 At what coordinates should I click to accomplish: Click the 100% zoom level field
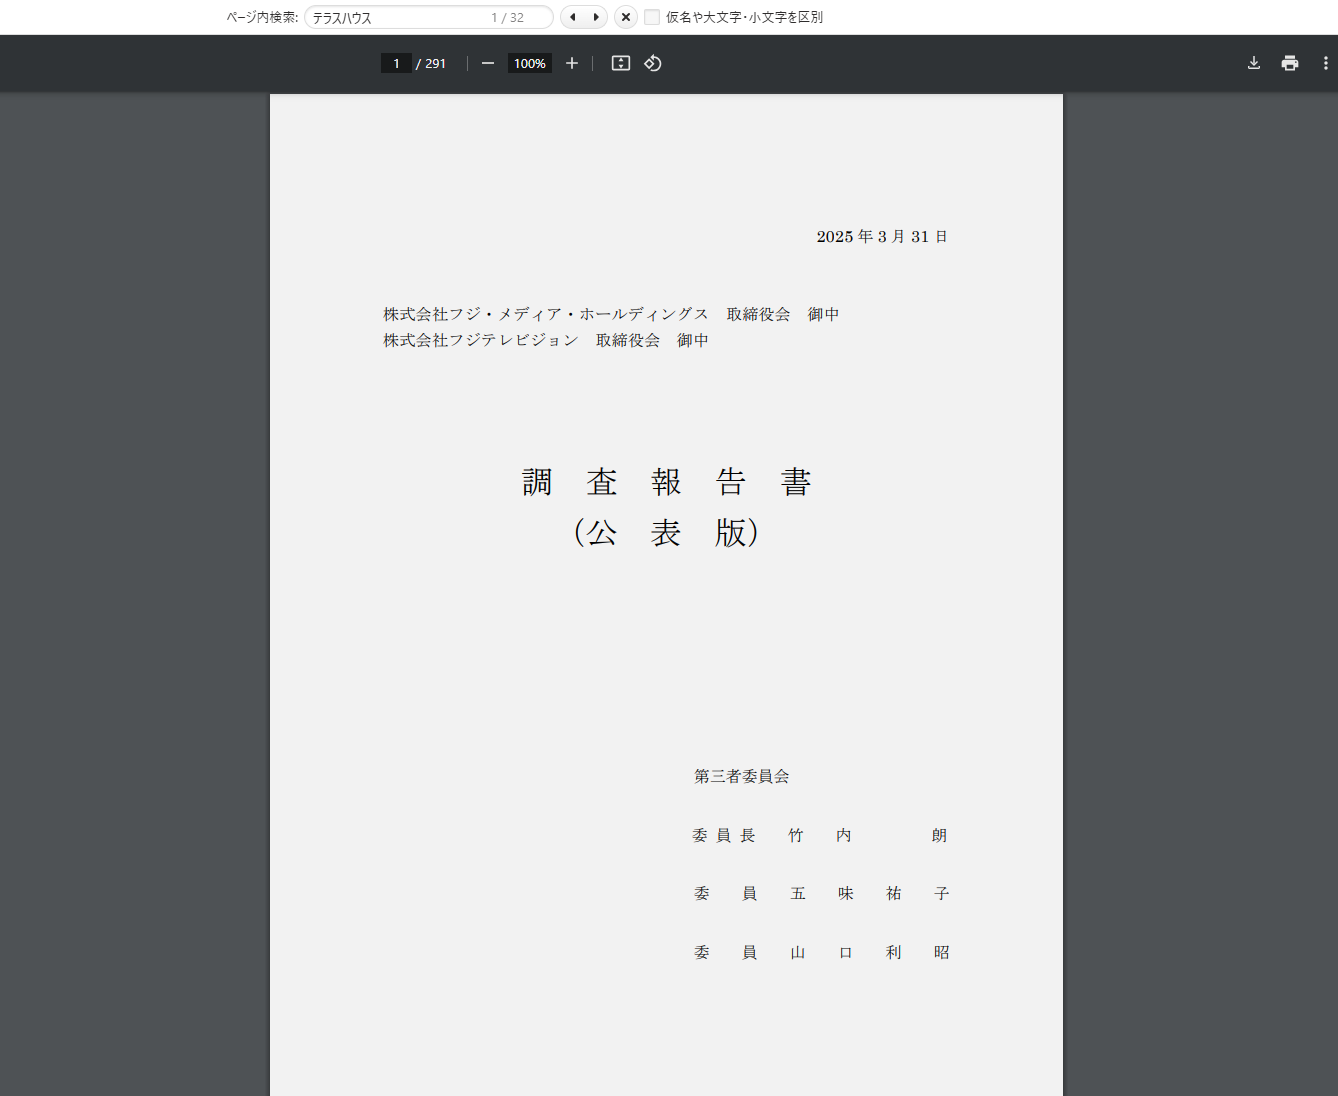coord(530,63)
